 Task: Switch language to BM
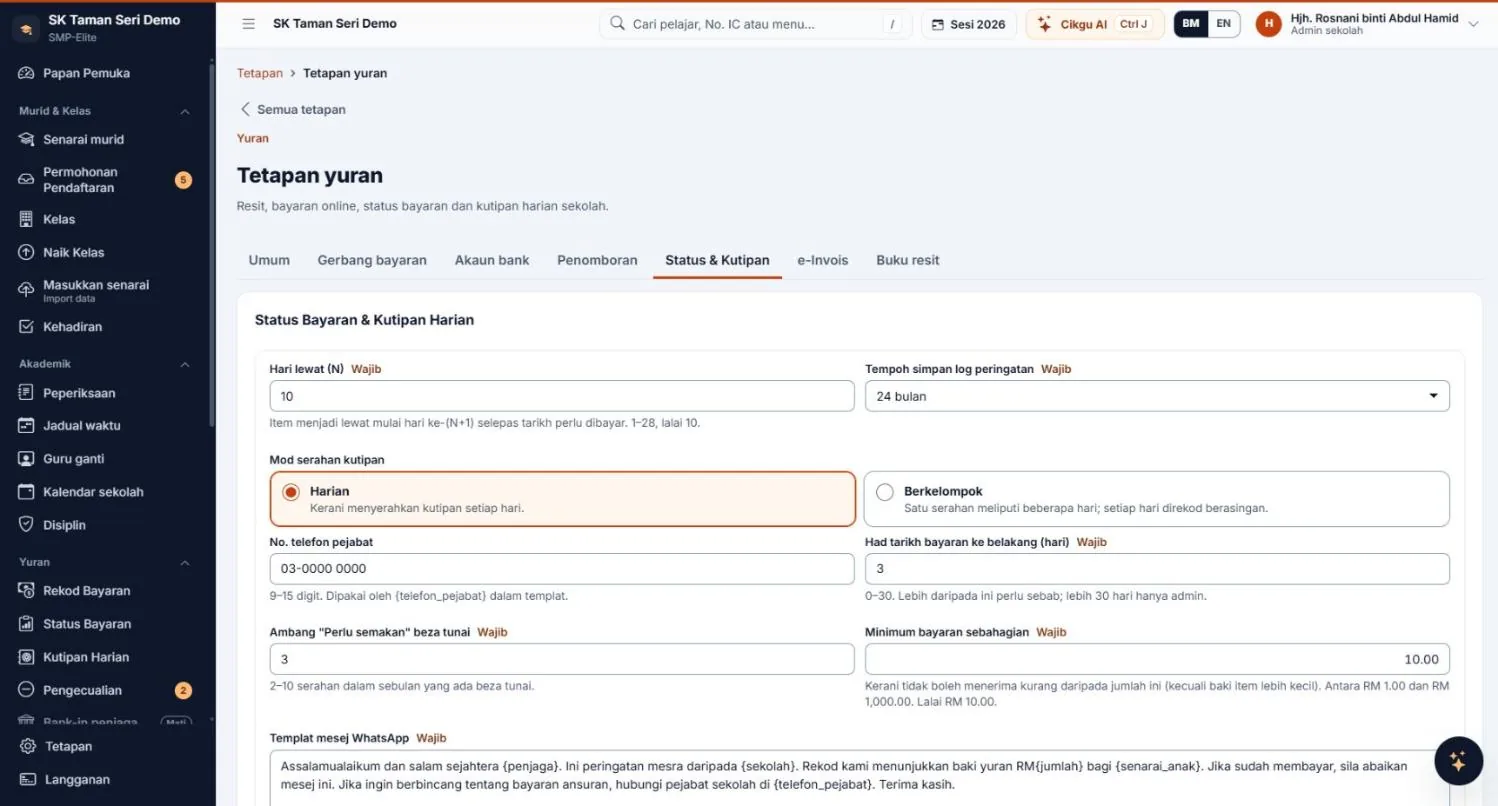1191,24
